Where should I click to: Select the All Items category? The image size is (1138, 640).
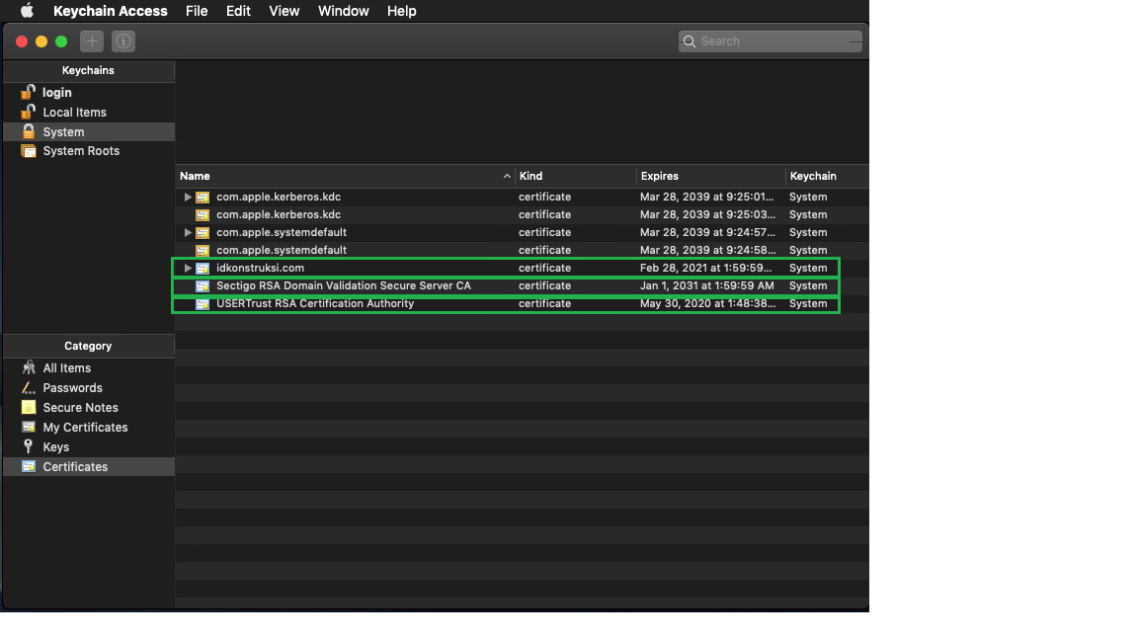(x=66, y=368)
